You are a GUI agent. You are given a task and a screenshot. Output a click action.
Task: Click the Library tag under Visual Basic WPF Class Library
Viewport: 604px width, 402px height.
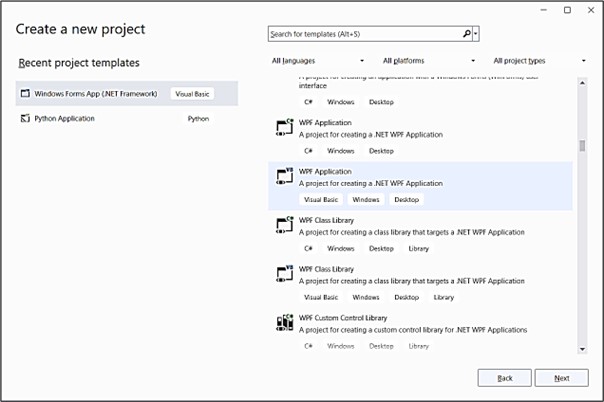pyautogui.click(x=444, y=297)
